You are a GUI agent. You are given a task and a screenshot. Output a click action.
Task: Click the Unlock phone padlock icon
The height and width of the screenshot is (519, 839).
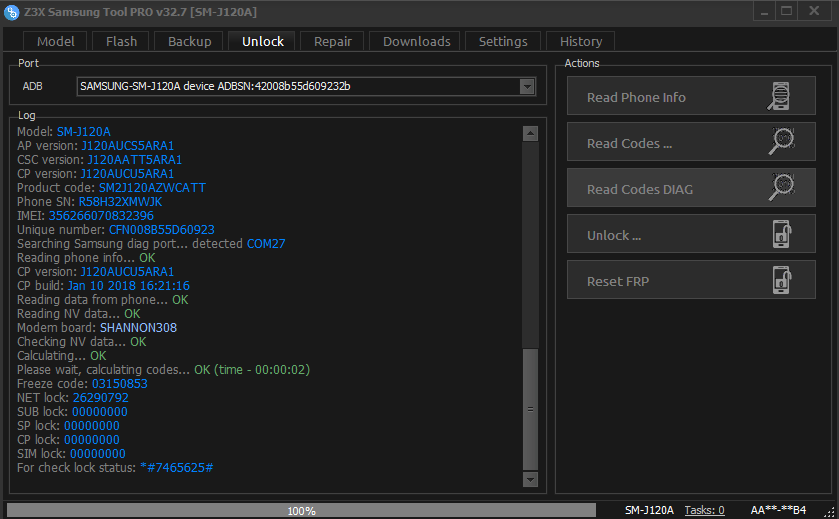(782, 234)
